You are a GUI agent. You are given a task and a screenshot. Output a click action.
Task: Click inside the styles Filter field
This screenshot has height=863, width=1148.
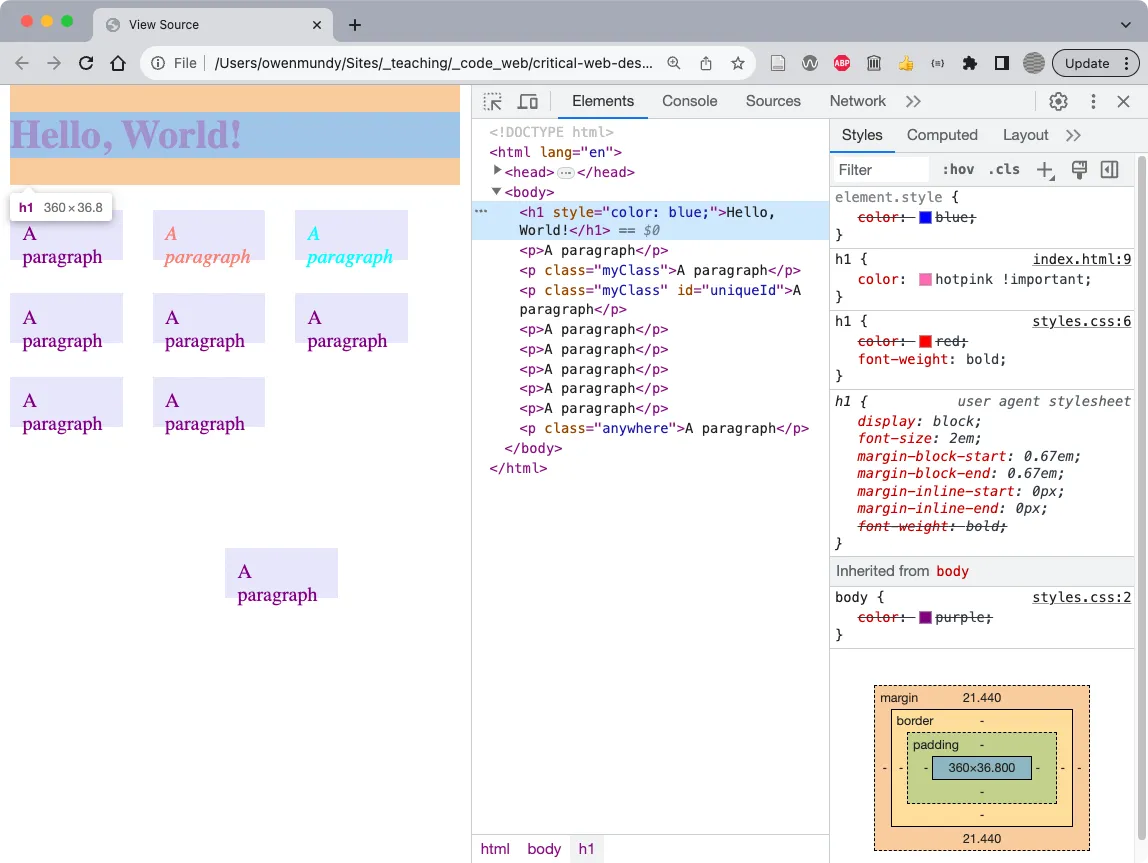[x=880, y=169]
